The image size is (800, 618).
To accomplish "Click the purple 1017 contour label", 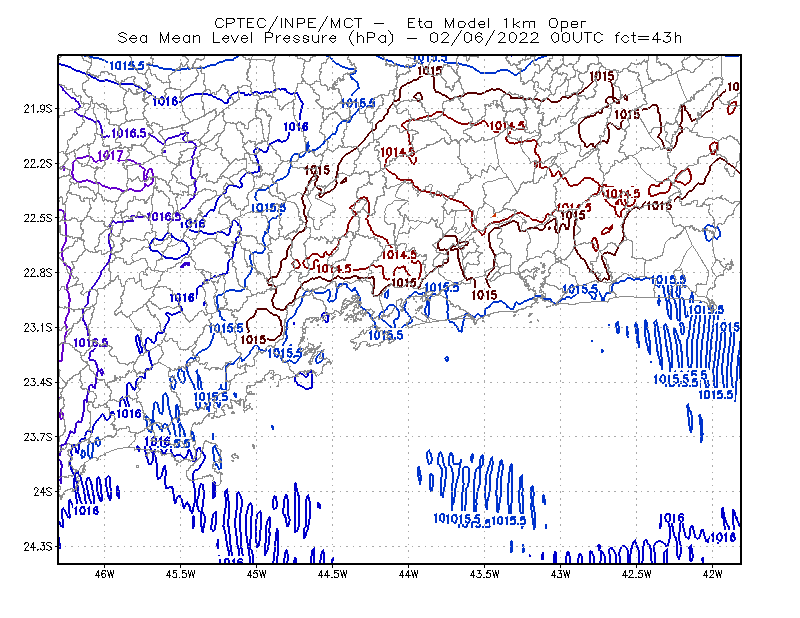I will click(x=110, y=155).
